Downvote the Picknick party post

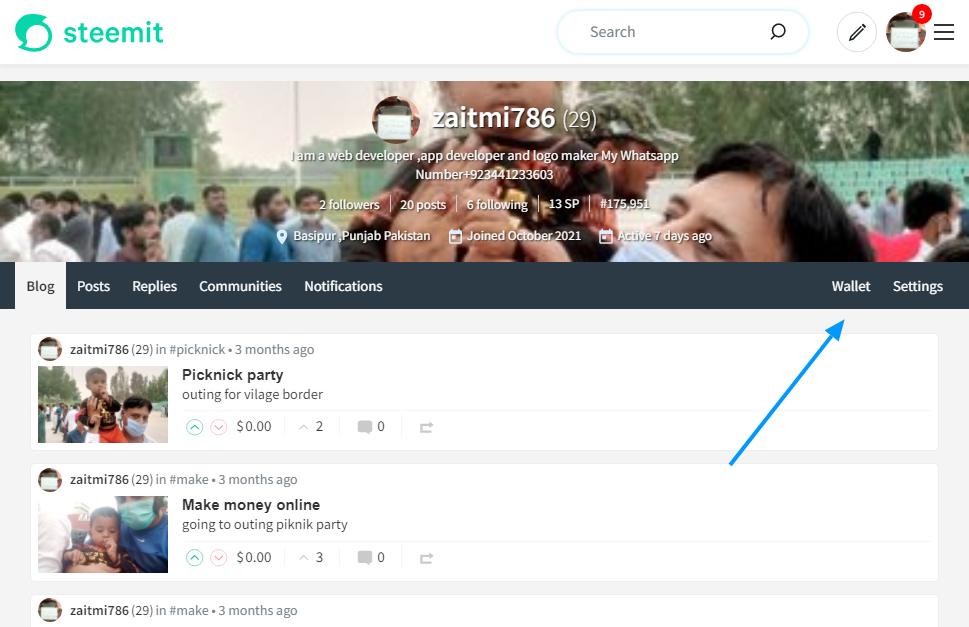click(219, 427)
